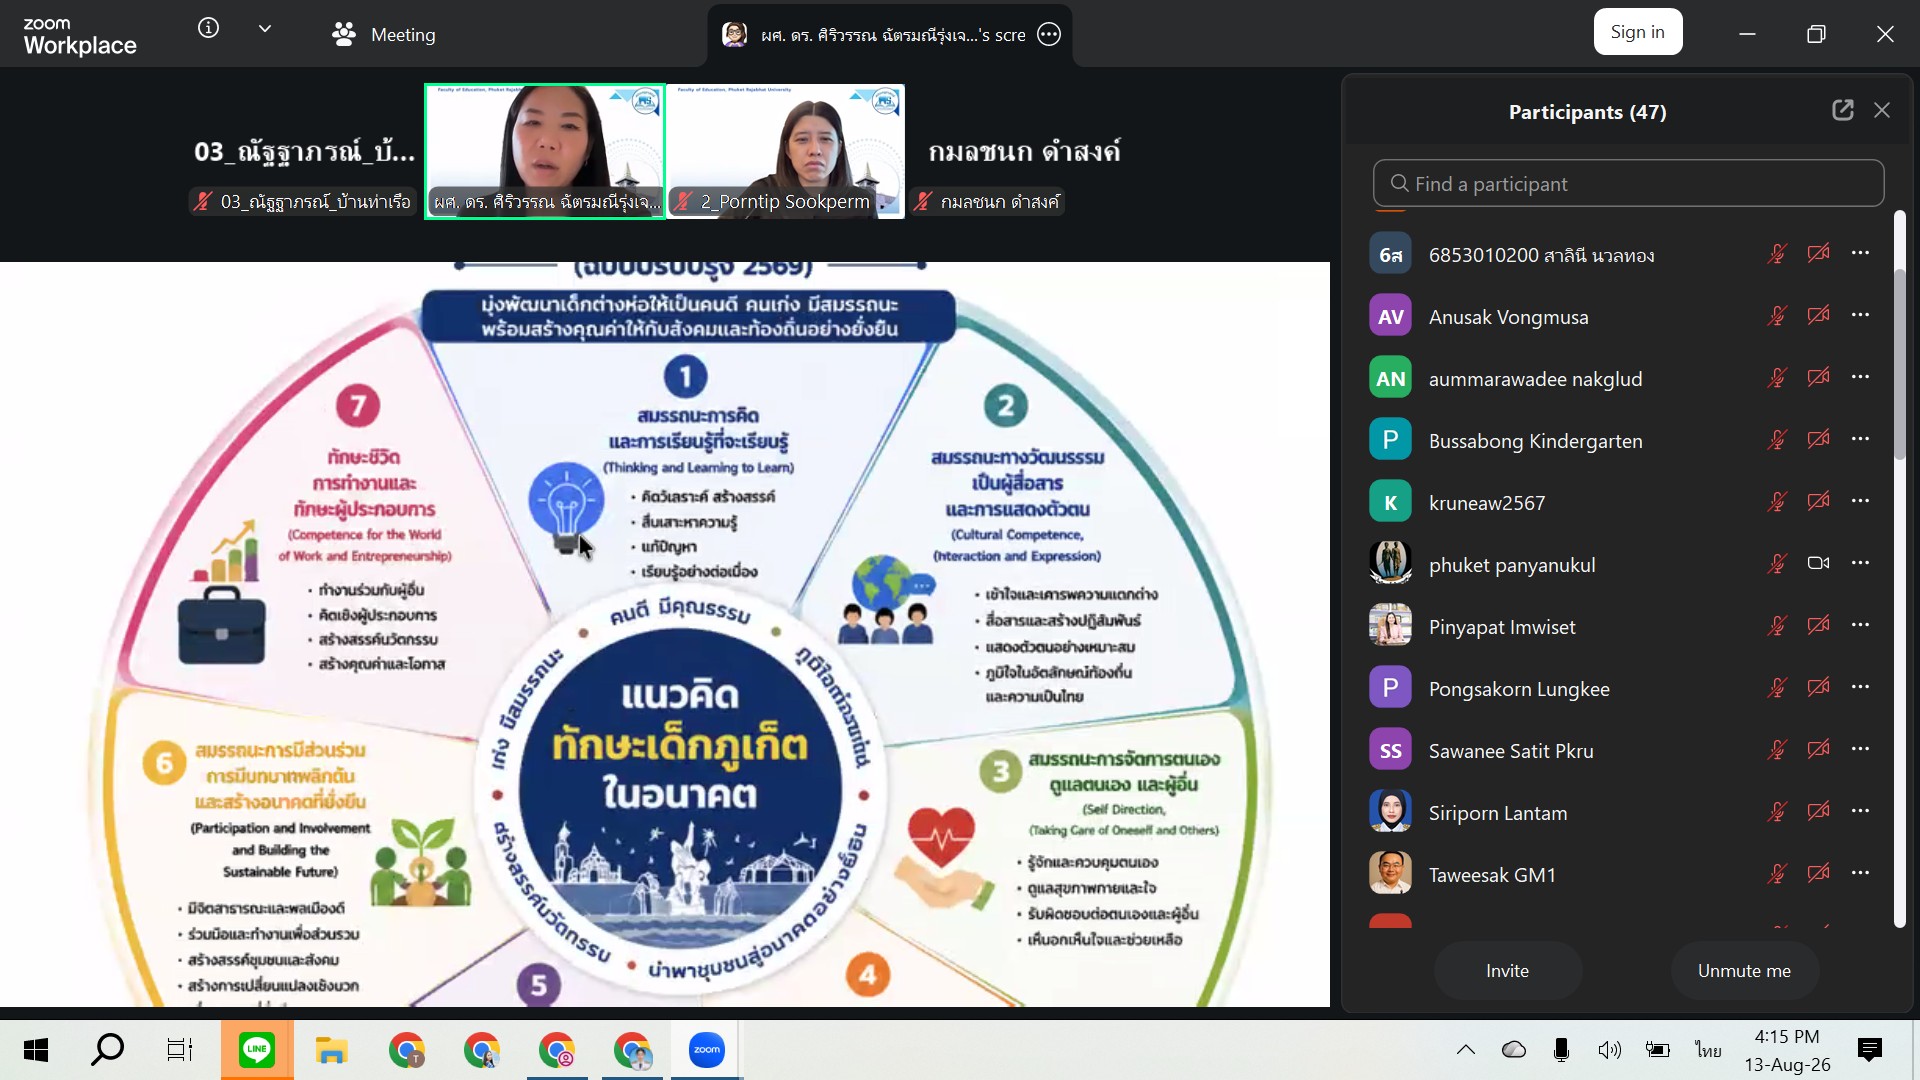Click muted mic icon for phuket panyanukul
This screenshot has width=1920, height=1080.
pos(1777,564)
